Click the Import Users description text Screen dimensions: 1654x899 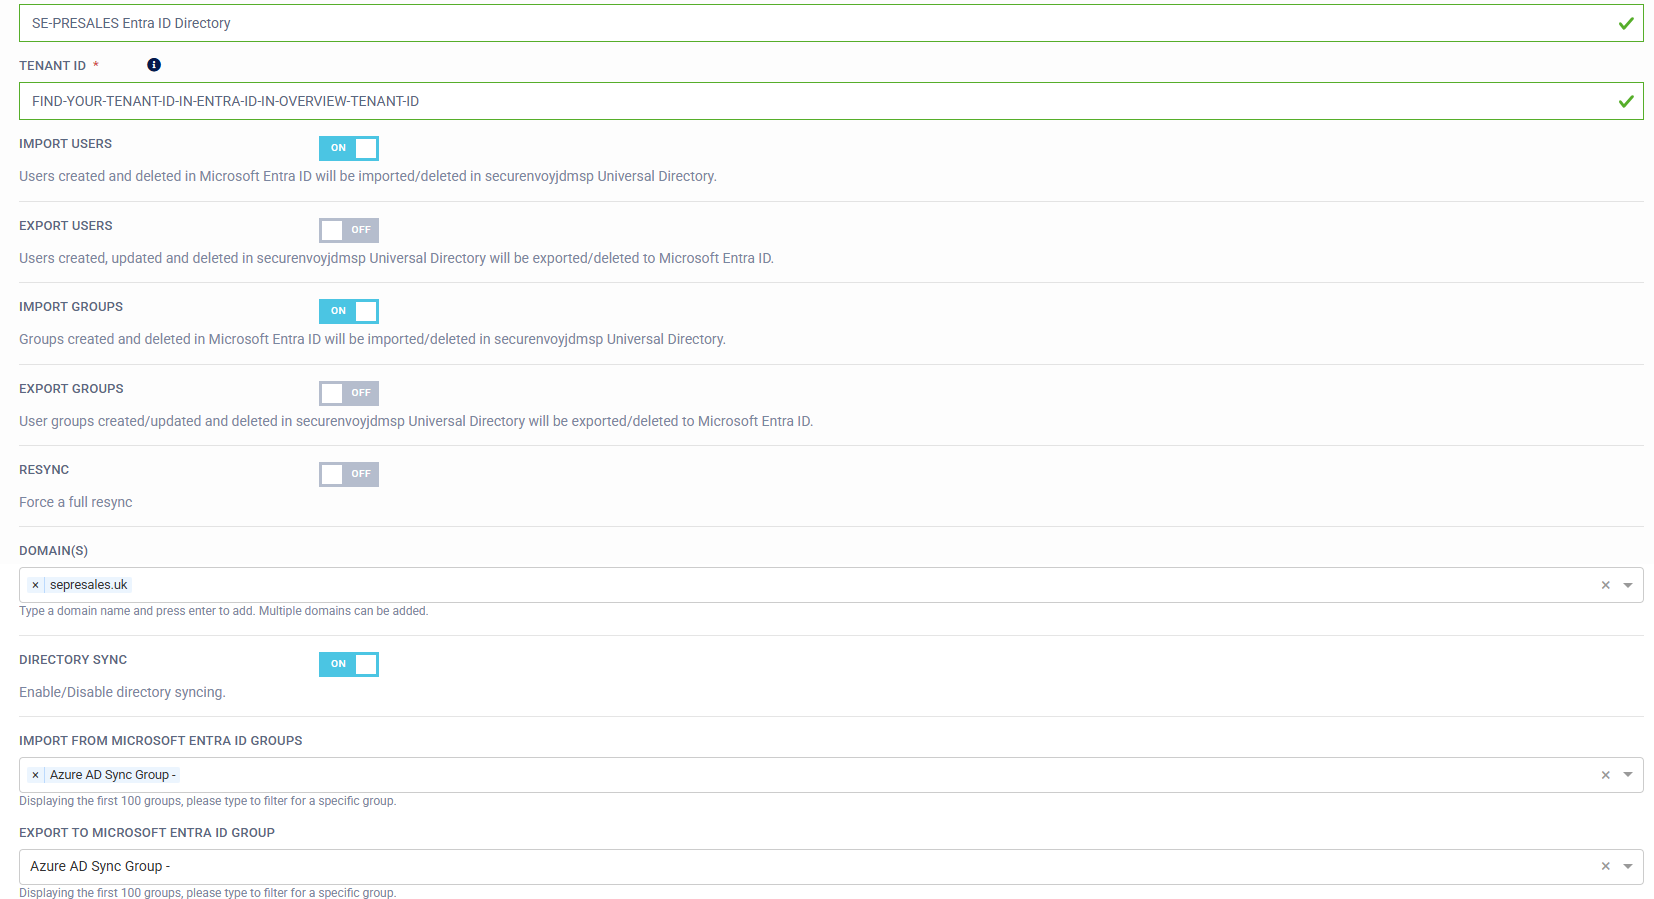pos(368,176)
